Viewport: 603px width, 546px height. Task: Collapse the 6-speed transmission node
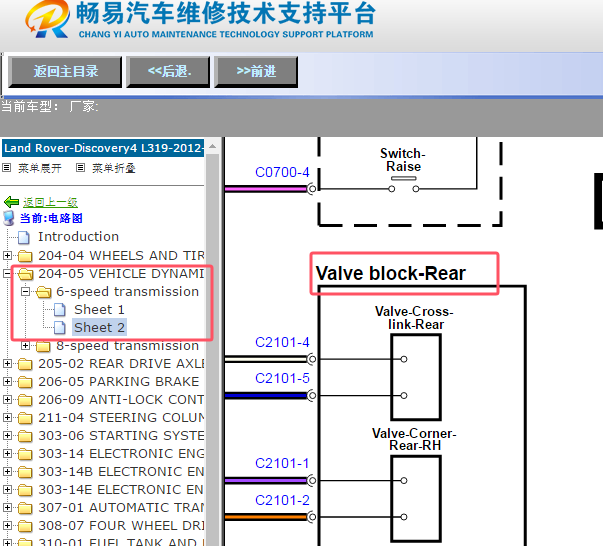pyautogui.click(x=25, y=291)
